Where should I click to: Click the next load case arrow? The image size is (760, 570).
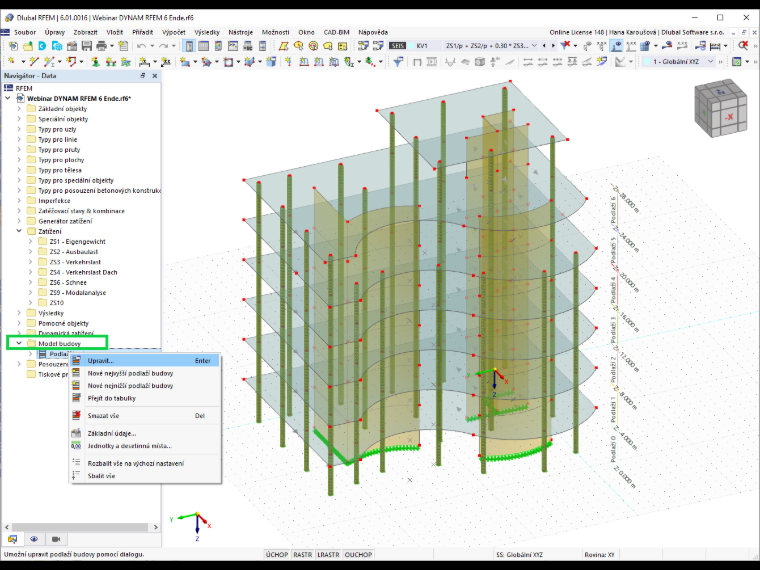[553, 46]
